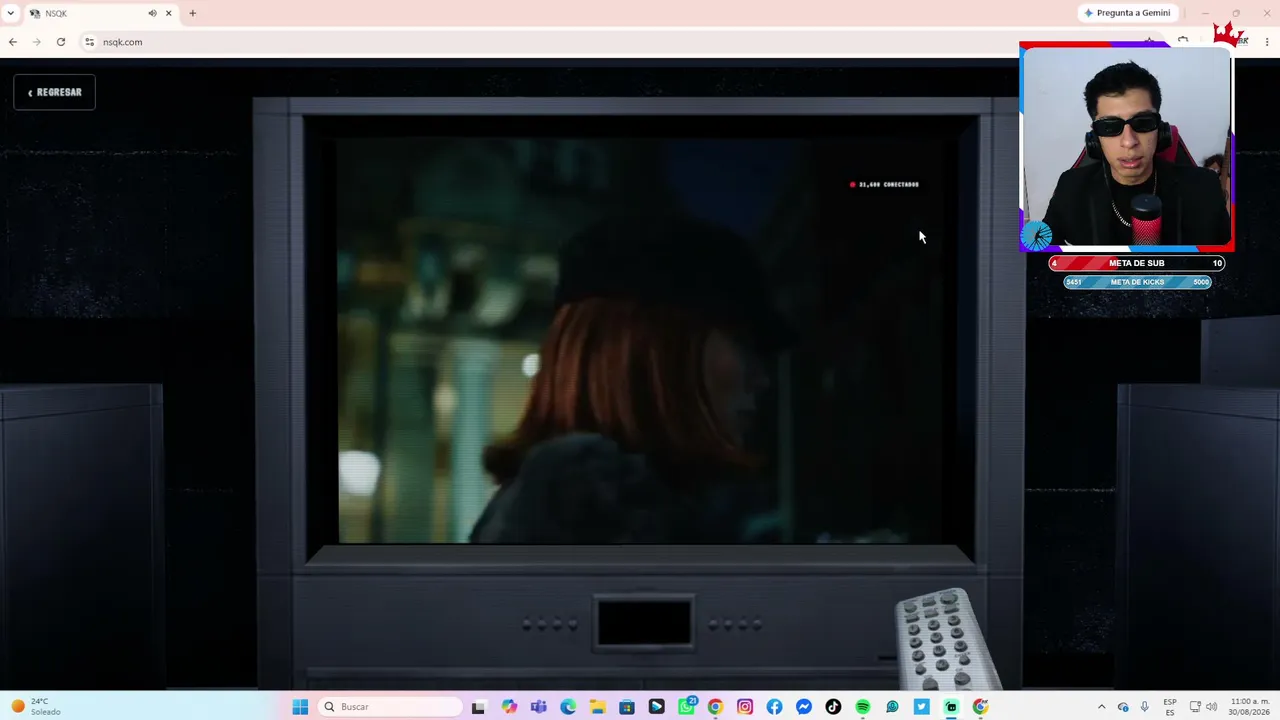Open site information icon in address bar
The image size is (1280, 720).
[x=89, y=42]
